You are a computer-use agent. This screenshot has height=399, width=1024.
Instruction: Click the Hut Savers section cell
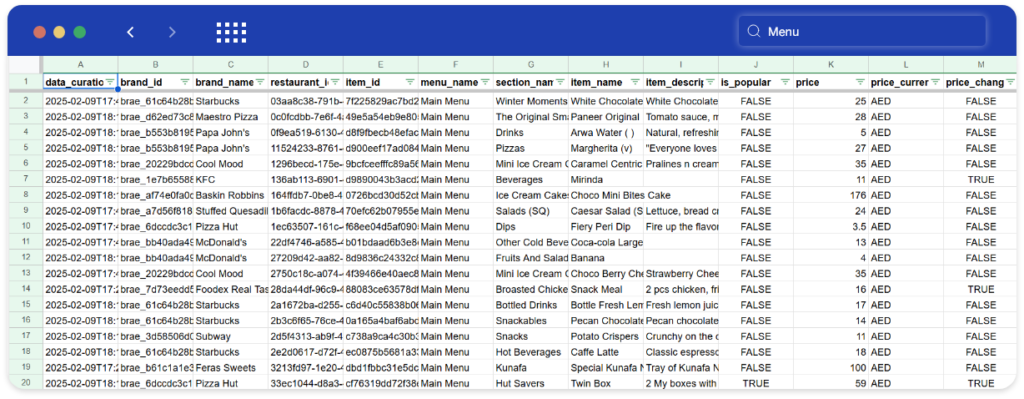[531, 383]
